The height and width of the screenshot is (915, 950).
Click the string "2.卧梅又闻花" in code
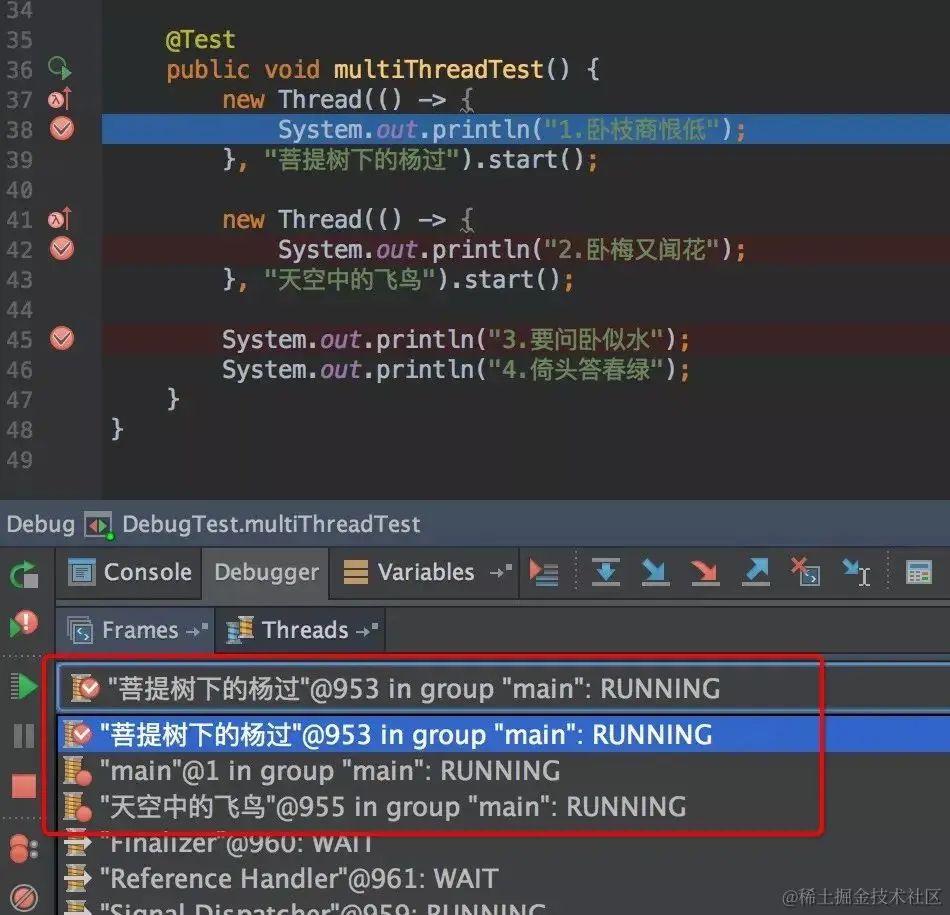click(x=632, y=250)
